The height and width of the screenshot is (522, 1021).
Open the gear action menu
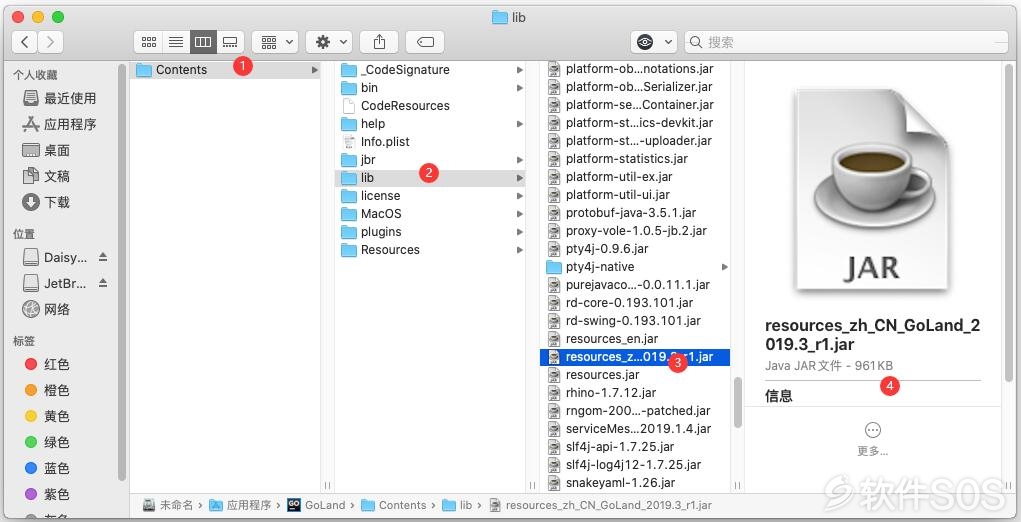(329, 42)
